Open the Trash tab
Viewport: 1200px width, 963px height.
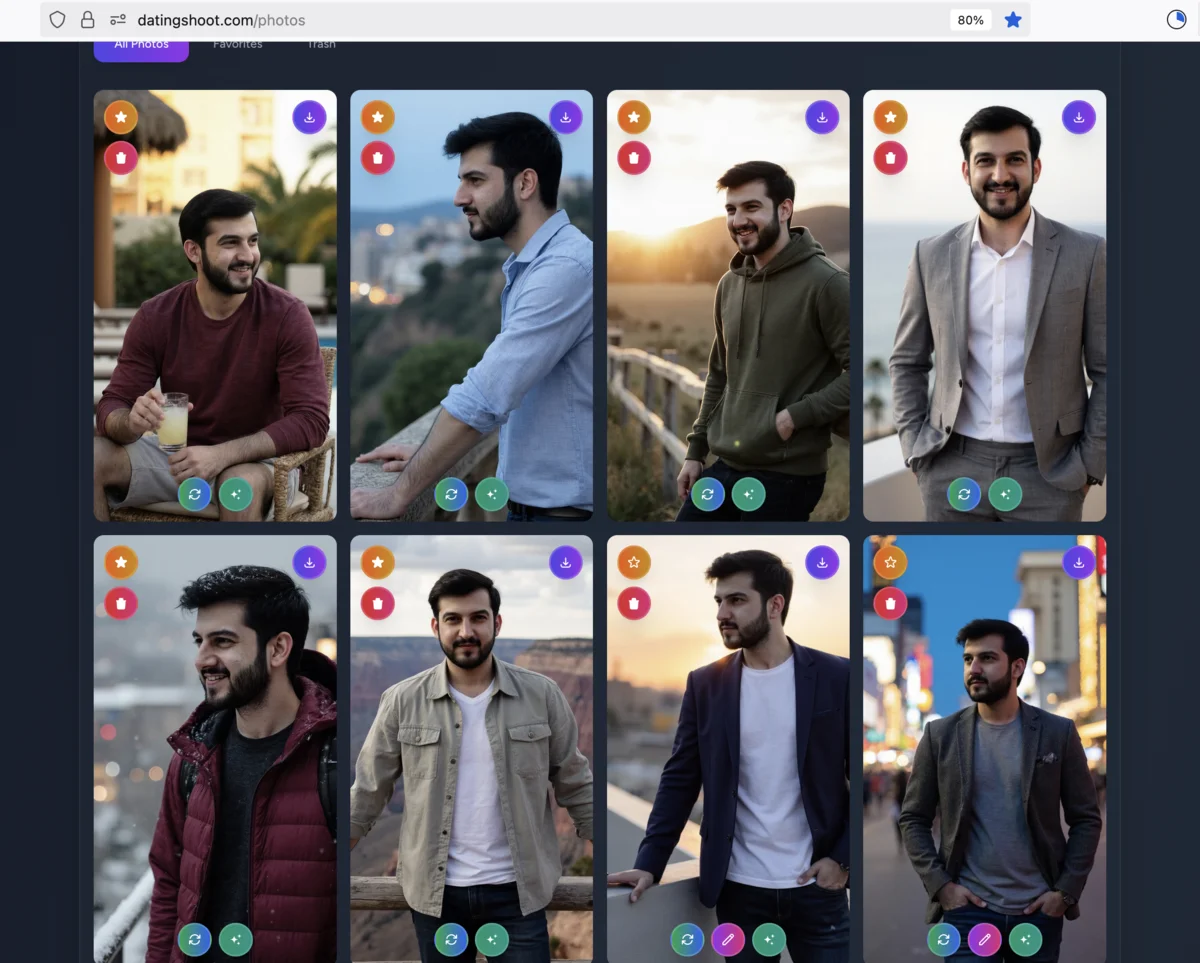(x=321, y=46)
